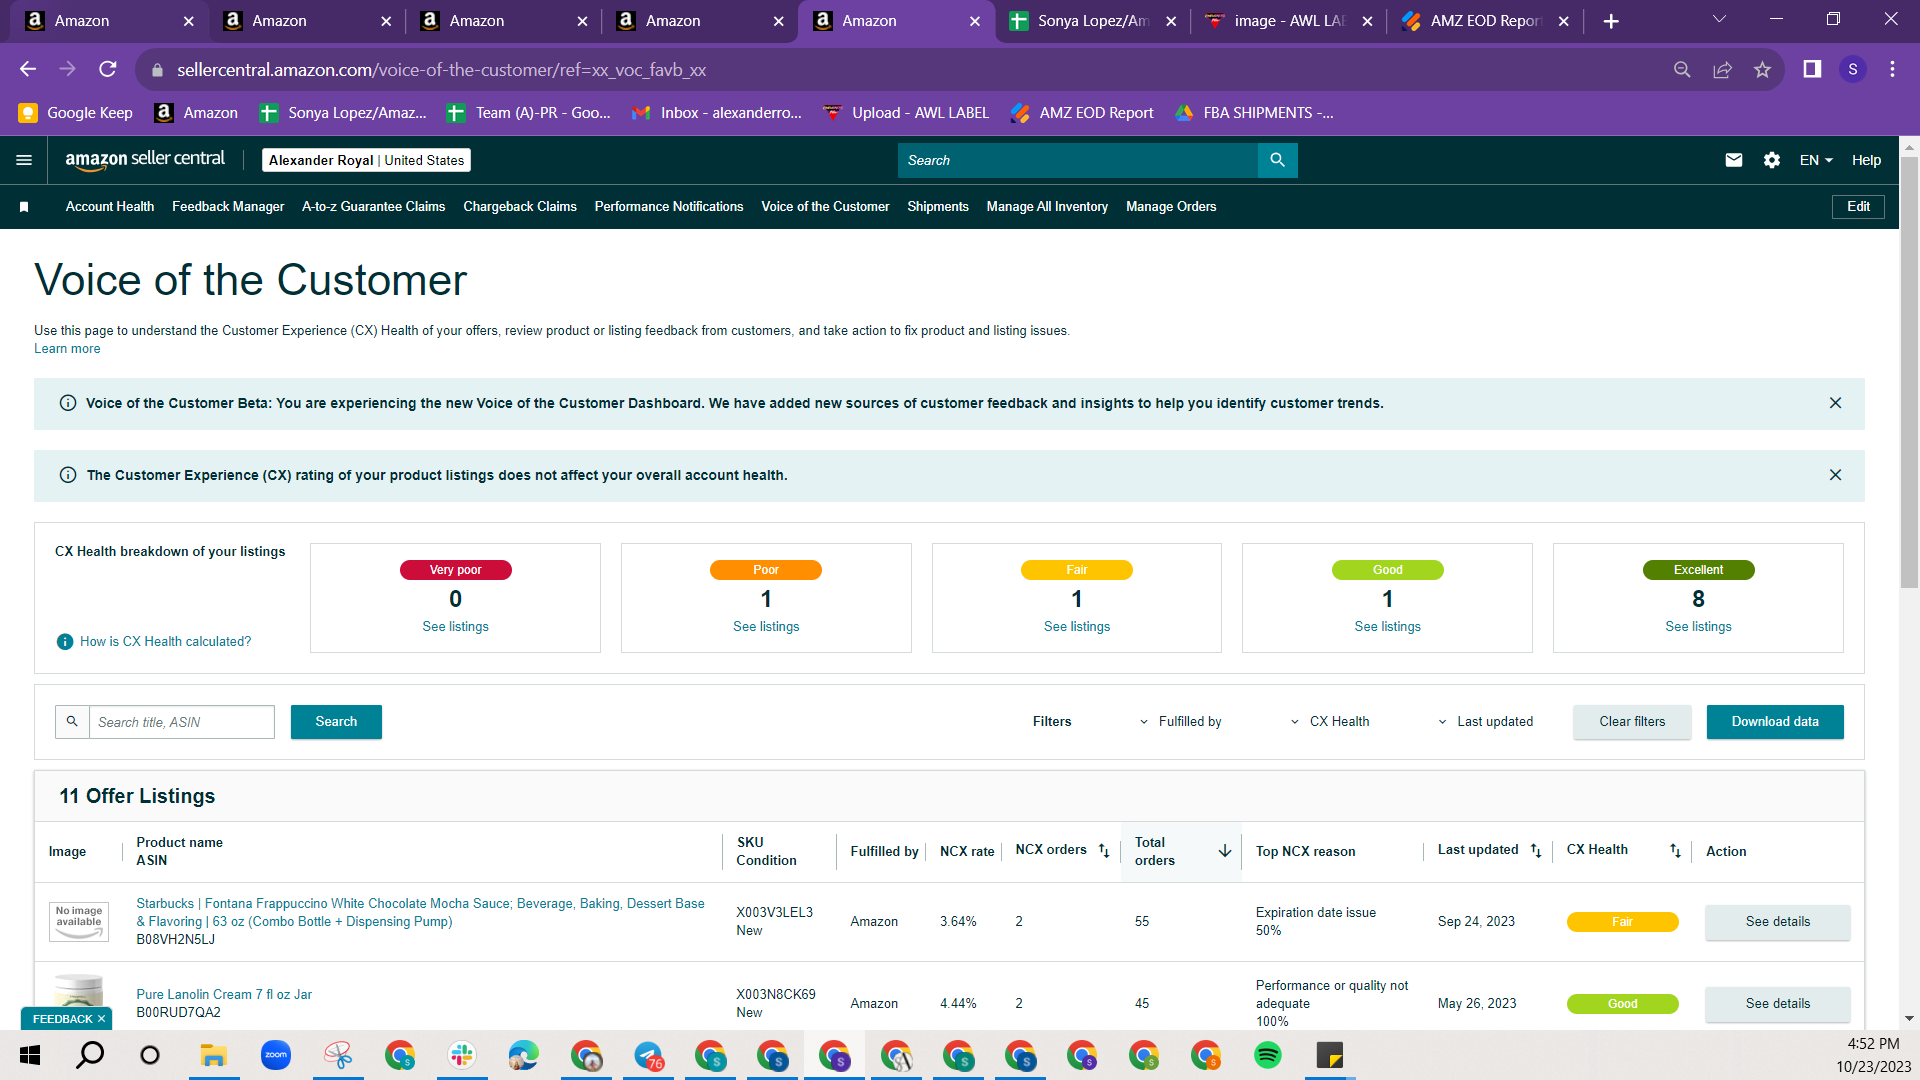Open the browser zoom magnifier icon
1920x1080 pixels.
tap(1682, 69)
